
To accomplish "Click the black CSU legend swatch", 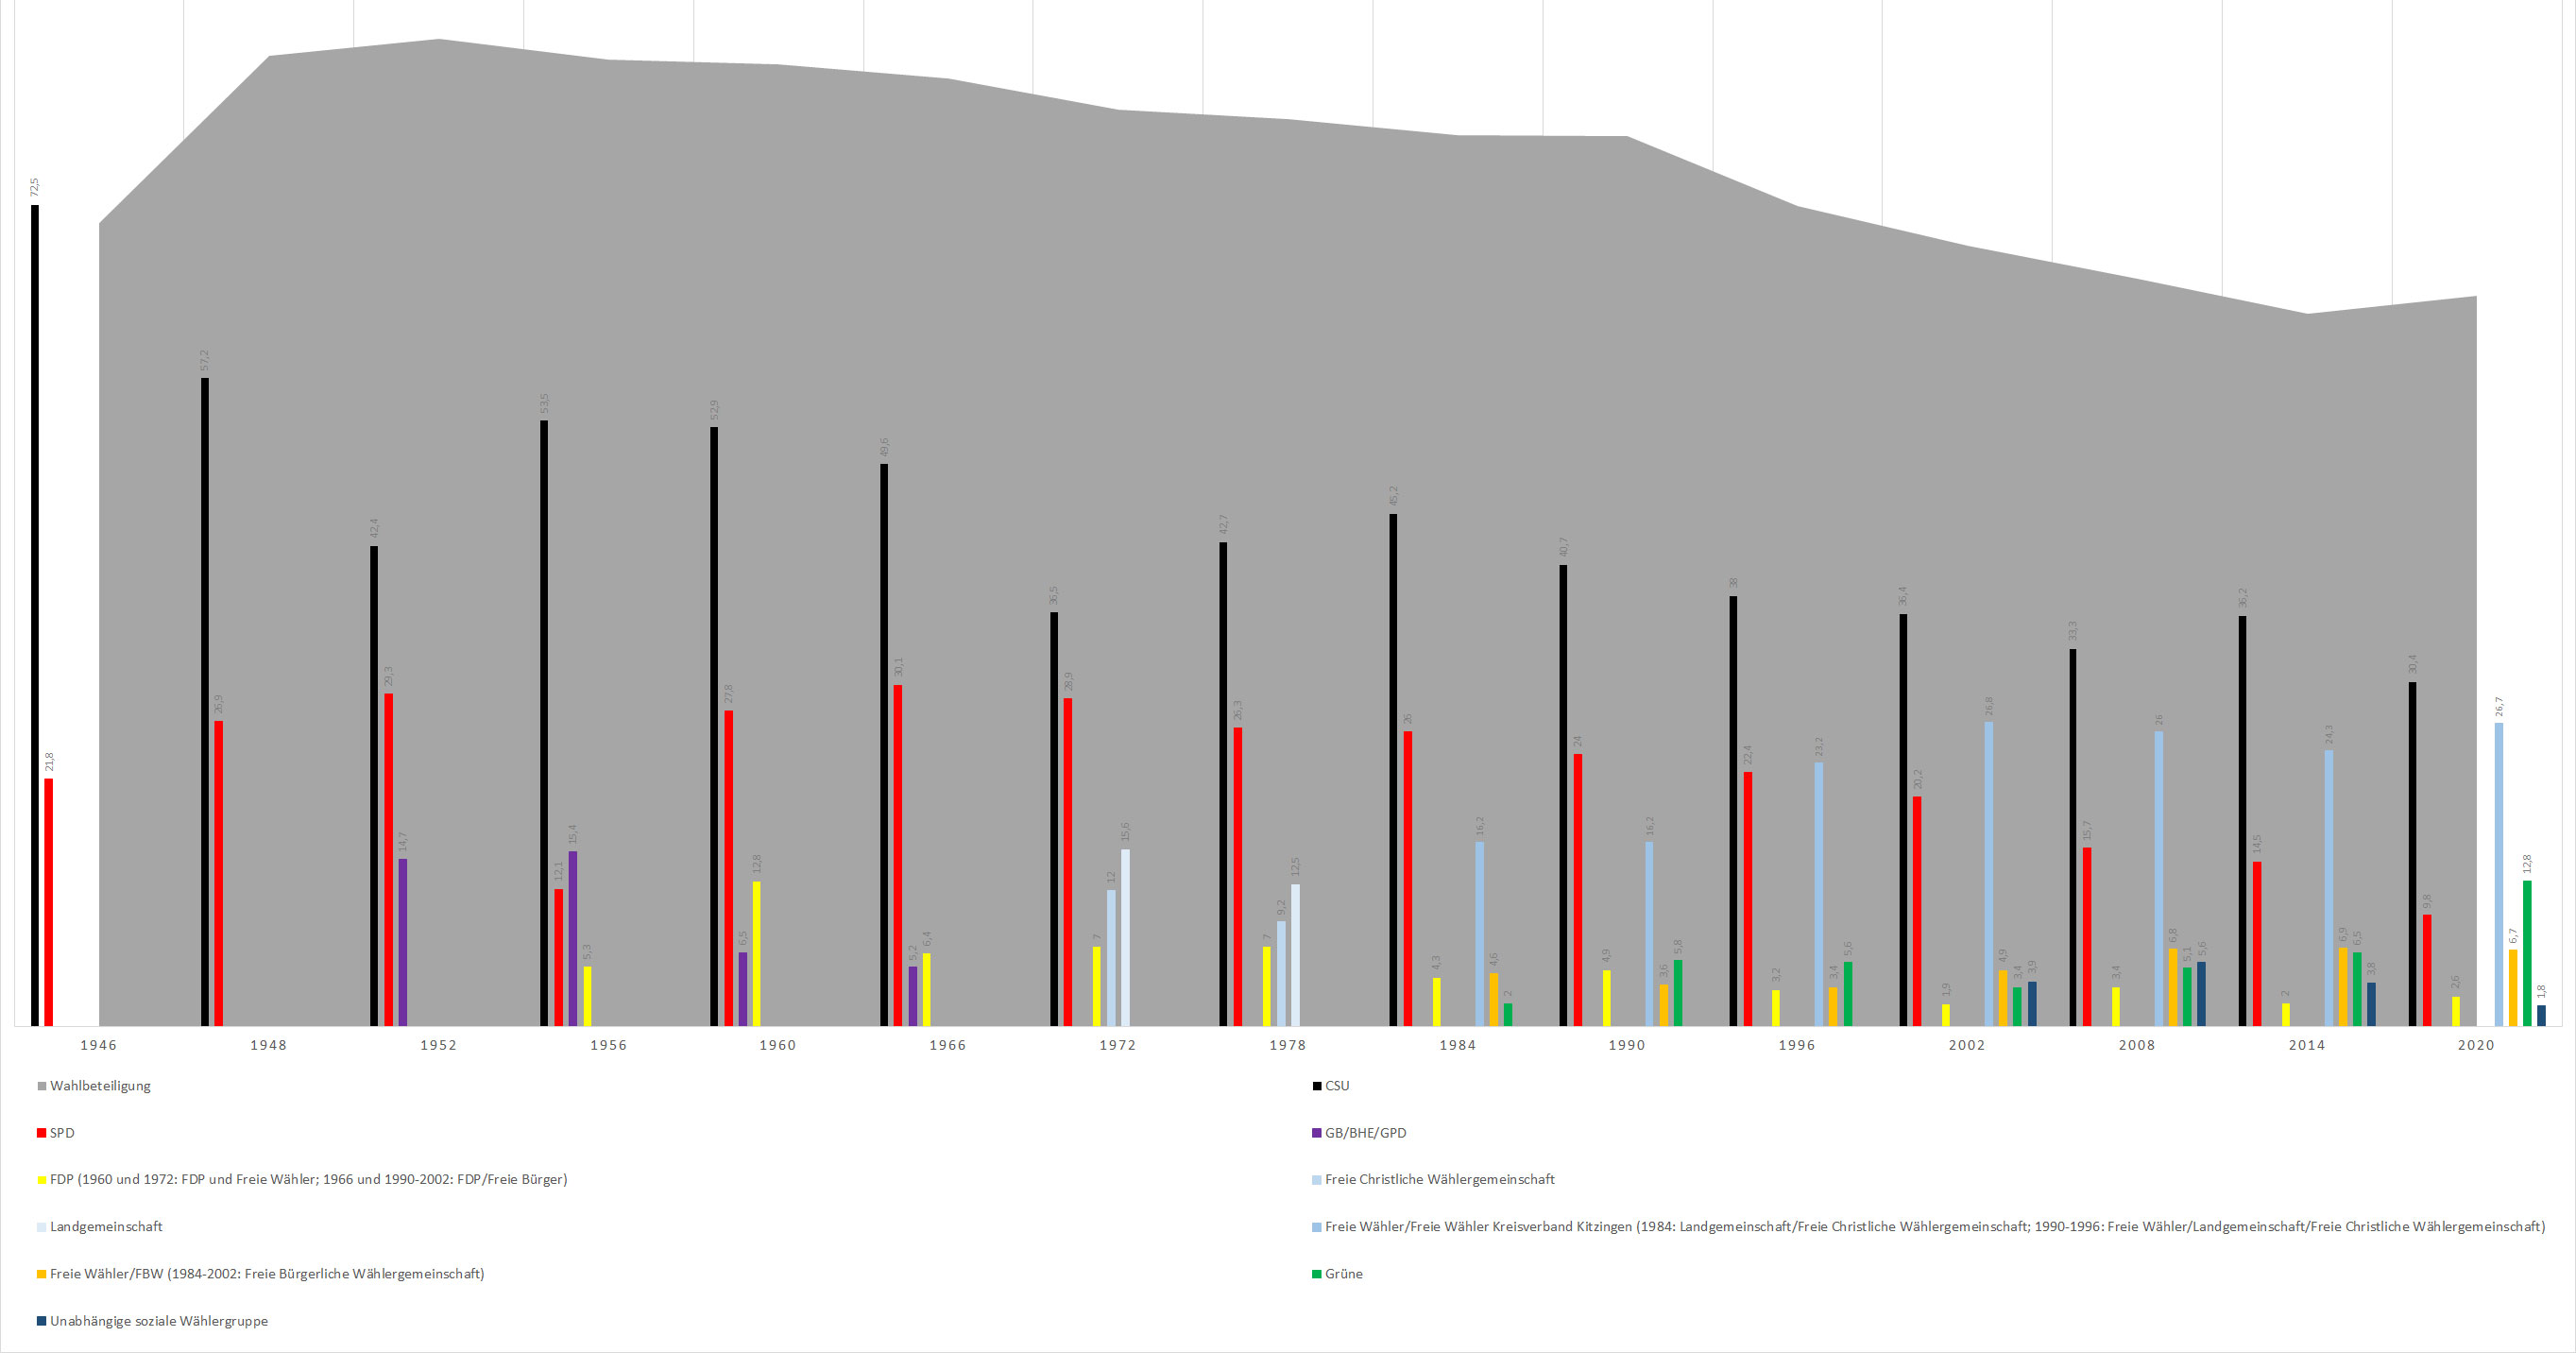I will point(1317,1086).
